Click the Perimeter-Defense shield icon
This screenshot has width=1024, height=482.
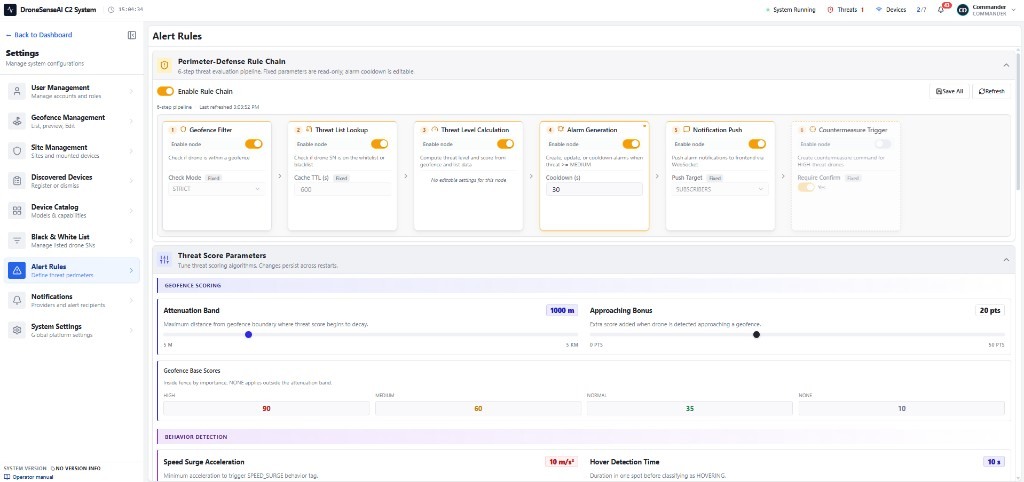(x=165, y=65)
